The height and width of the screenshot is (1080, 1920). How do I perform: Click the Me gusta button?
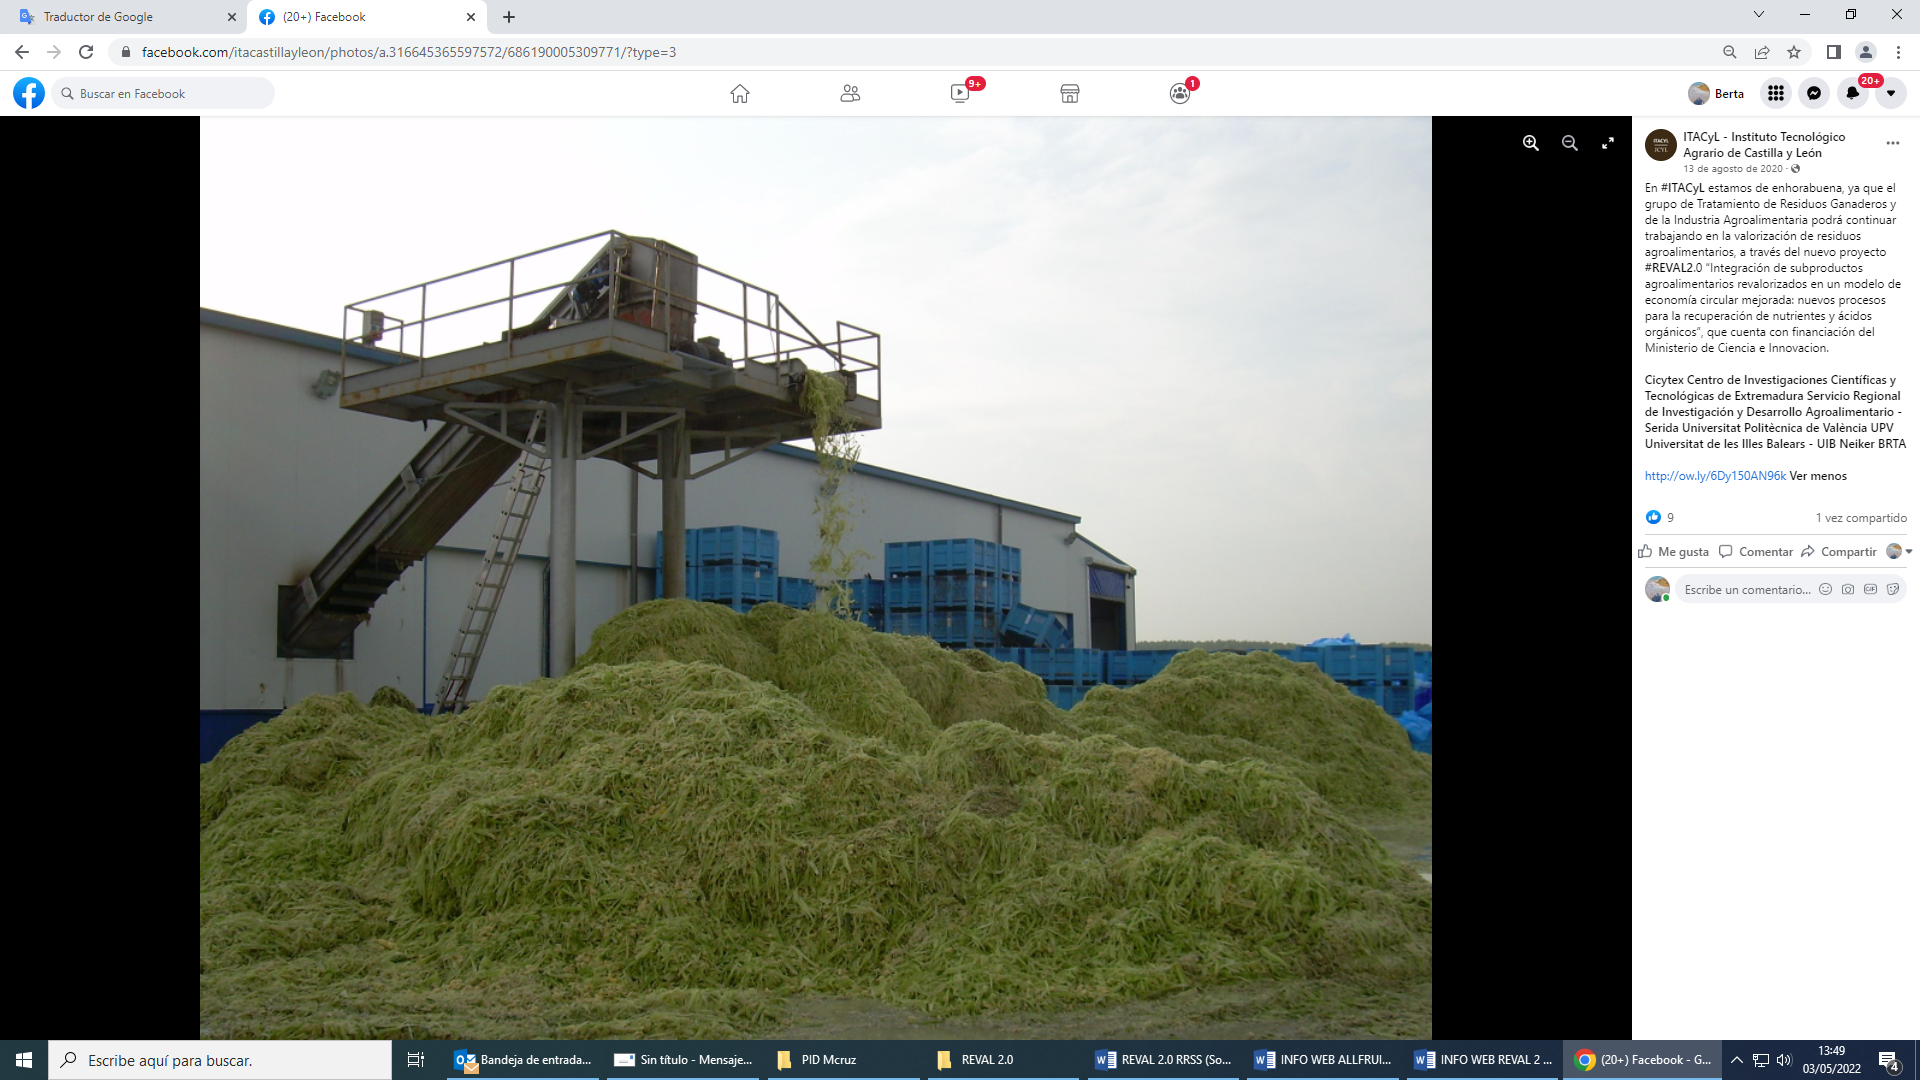coord(1674,552)
